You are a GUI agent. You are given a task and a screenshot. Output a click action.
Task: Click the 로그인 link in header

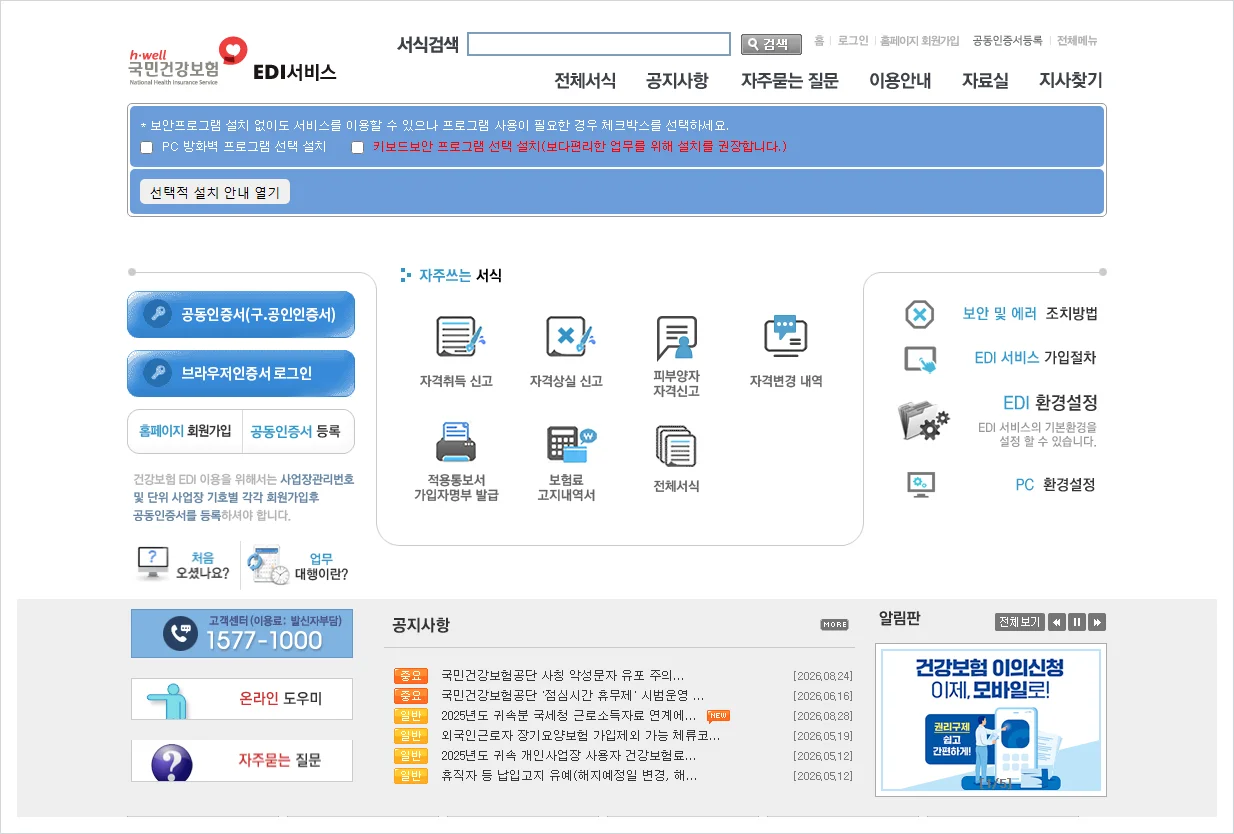853,41
